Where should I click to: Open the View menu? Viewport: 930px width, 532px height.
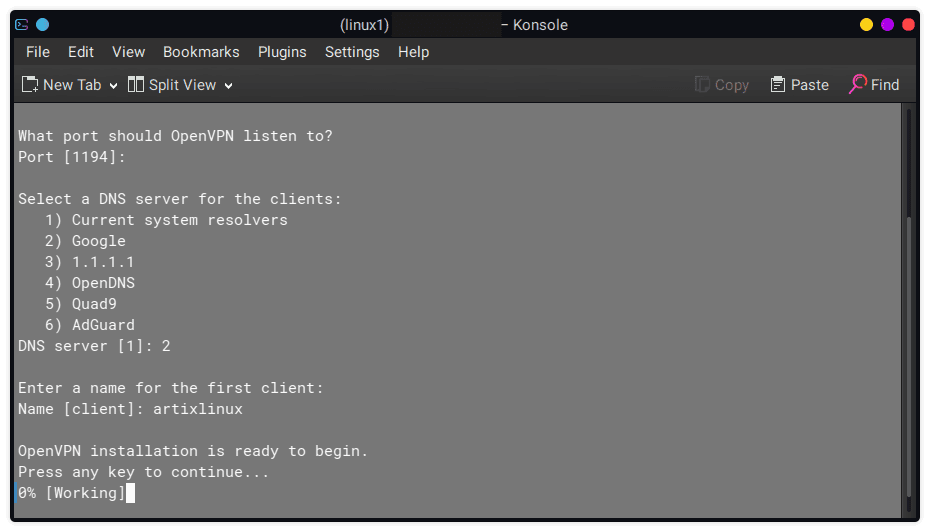click(129, 52)
